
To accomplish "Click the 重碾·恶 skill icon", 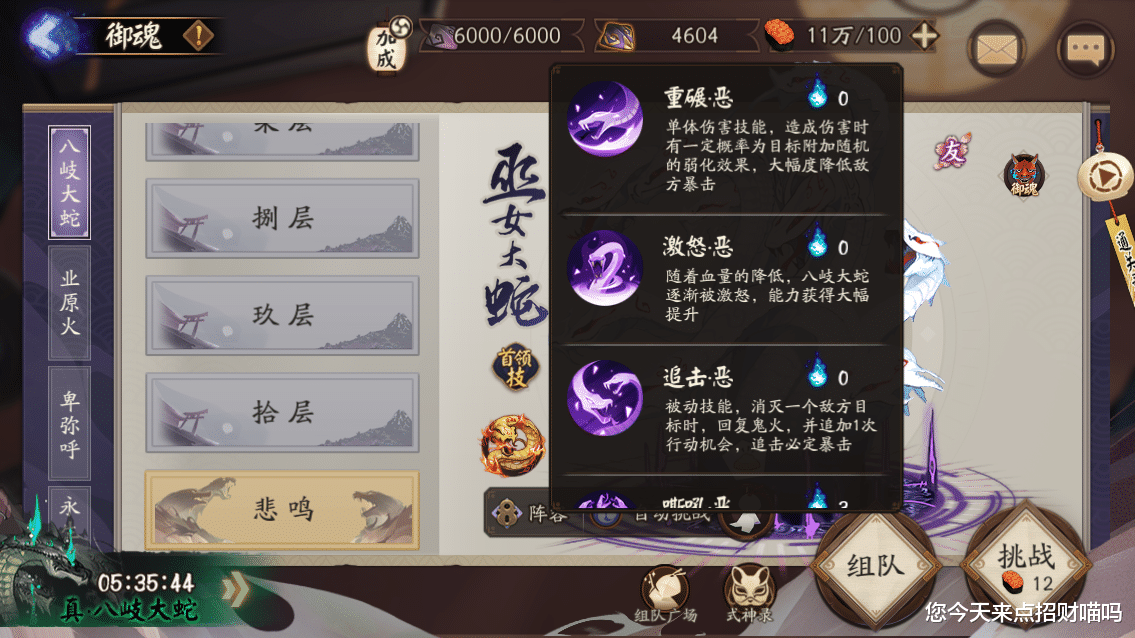I will click(604, 119).
